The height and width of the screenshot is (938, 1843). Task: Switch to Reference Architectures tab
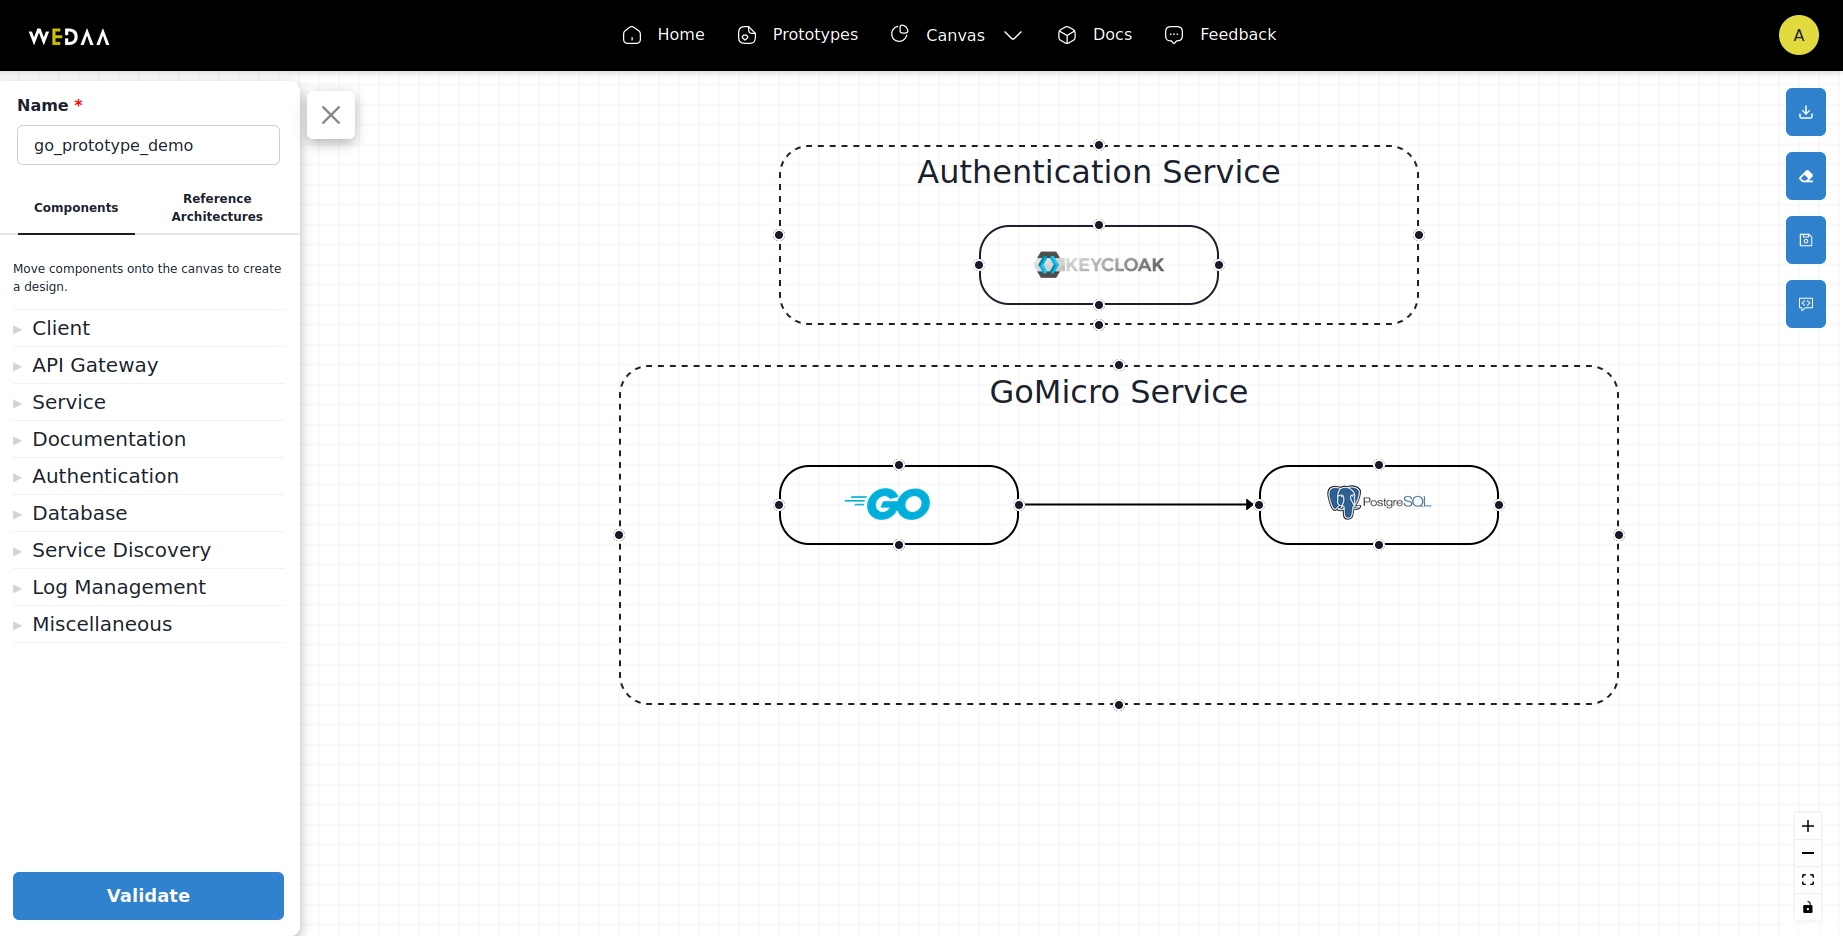(217, 207)
